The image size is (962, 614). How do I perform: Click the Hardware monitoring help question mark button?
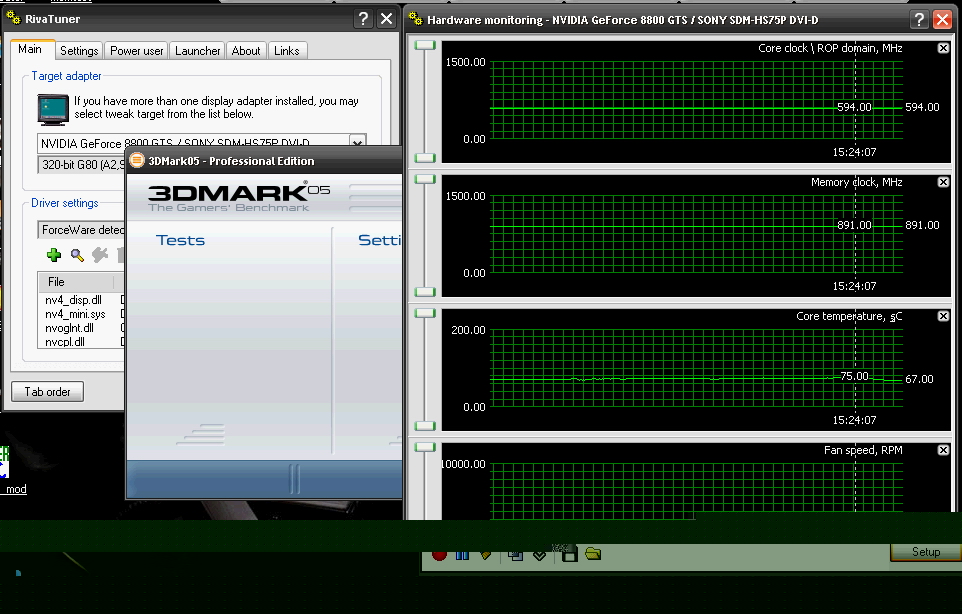click(919, 20)
